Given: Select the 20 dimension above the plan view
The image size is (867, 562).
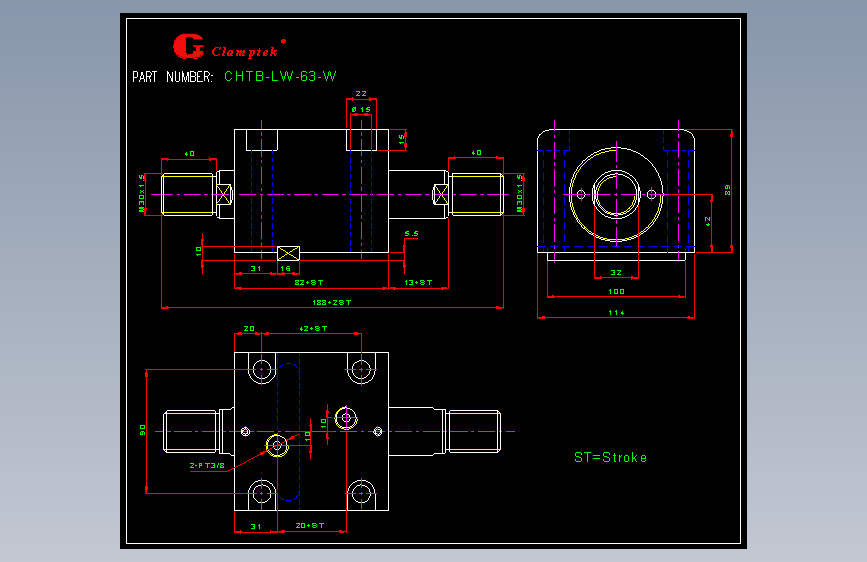Looking at the screenshot, I should [x=249, y=328].
